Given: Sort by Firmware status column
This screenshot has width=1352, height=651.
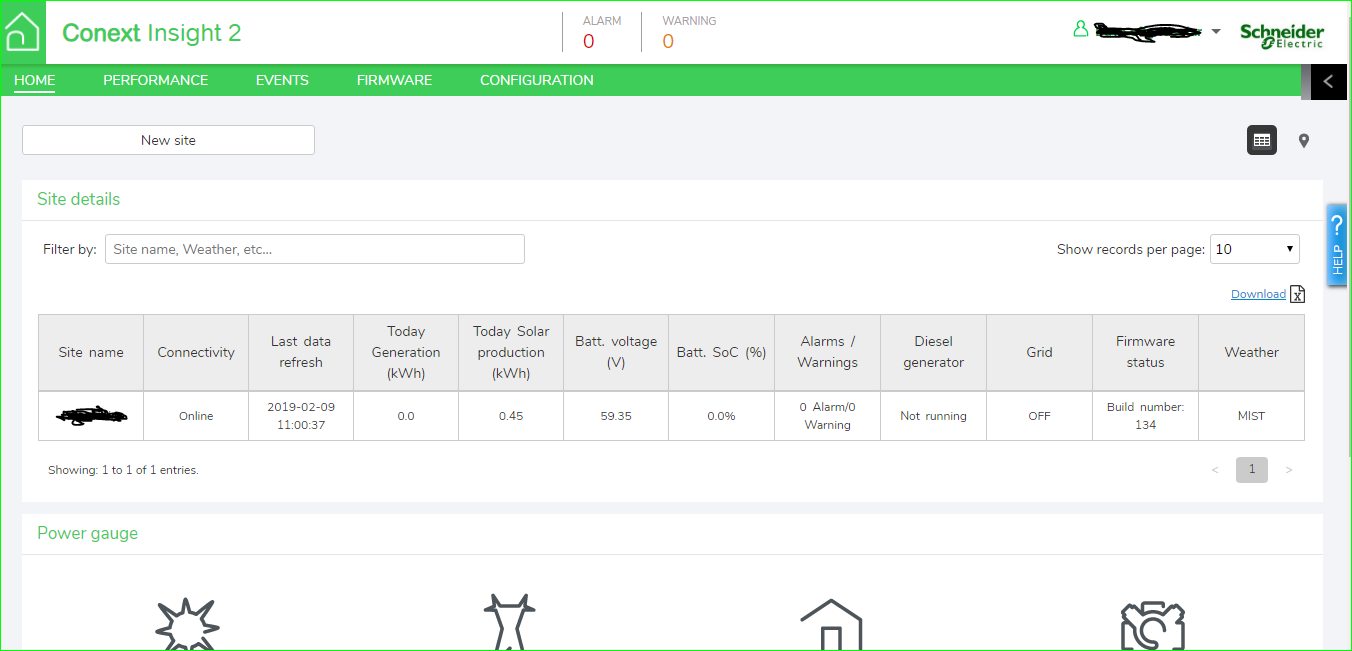Looking at the screenshot, I should 1146,352.
